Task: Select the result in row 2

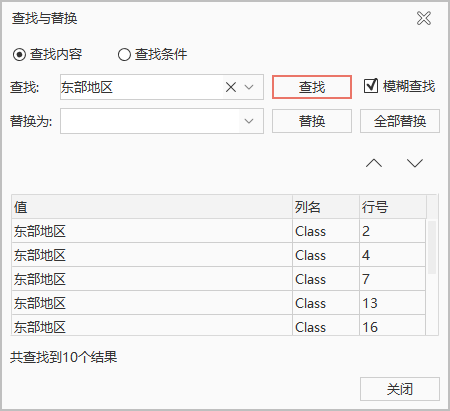Action: [219, 231]
